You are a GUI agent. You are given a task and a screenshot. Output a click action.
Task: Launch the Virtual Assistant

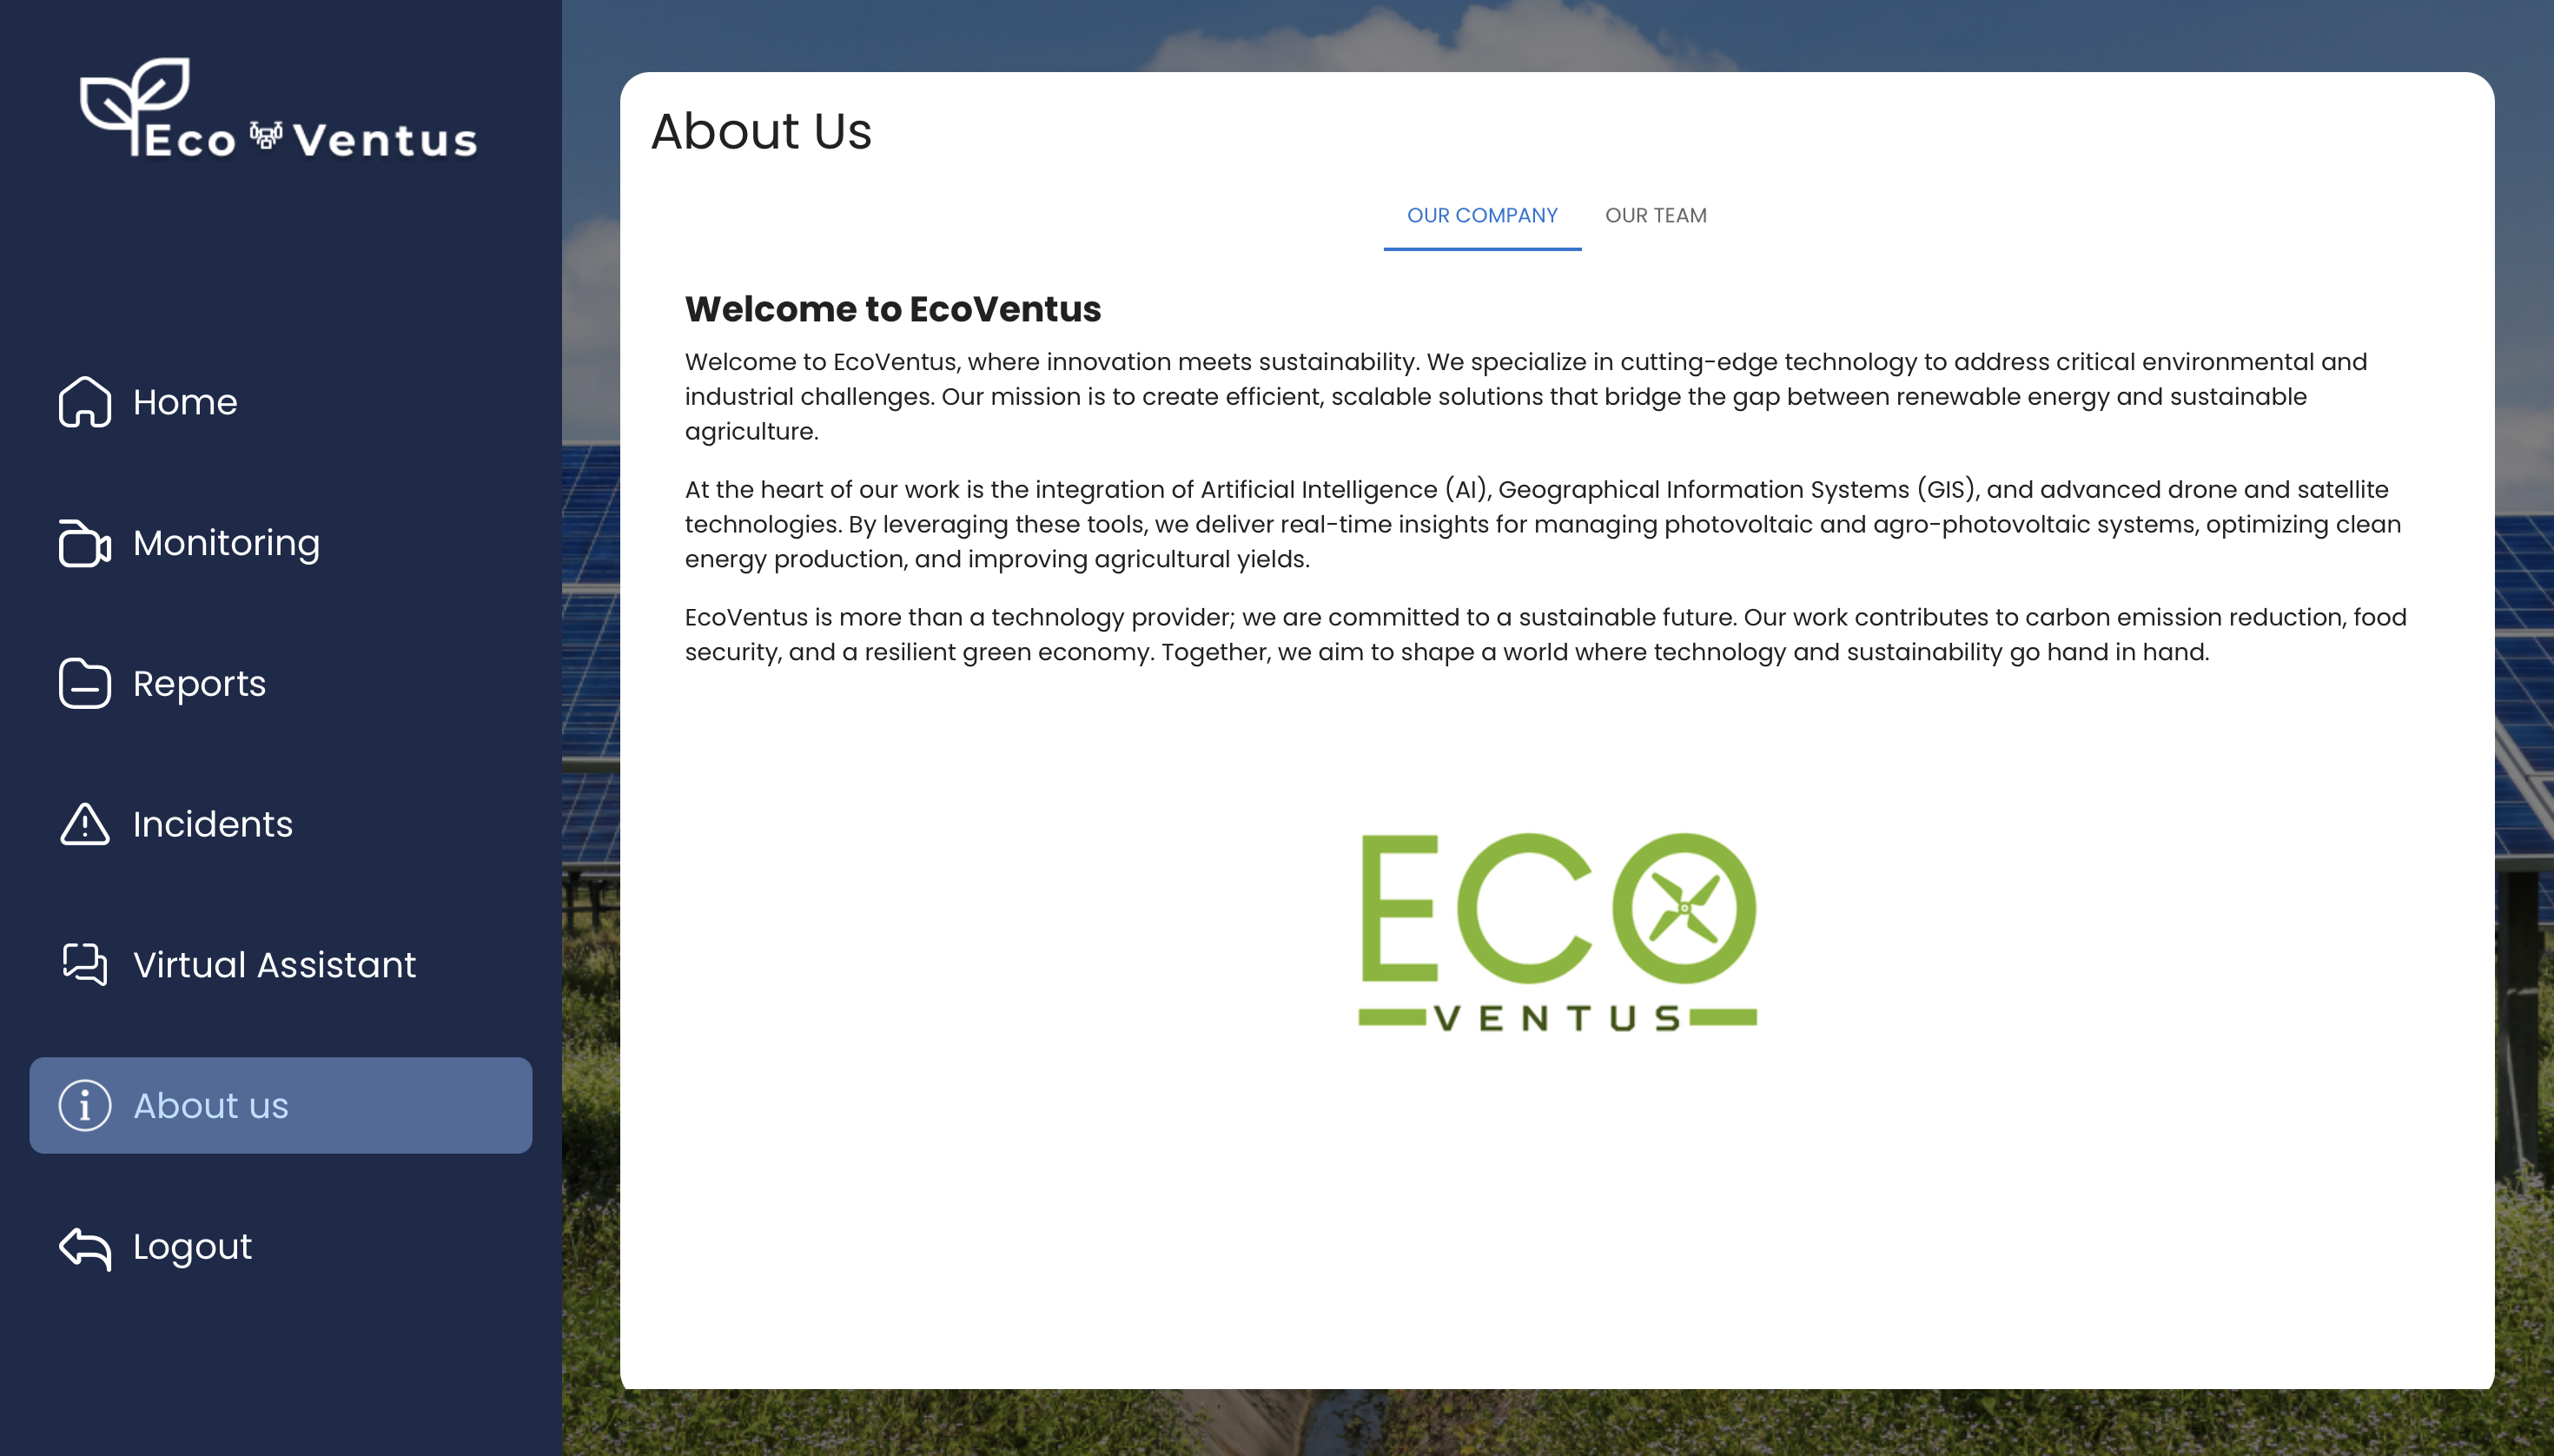pyautogui.click(x=274, y=964)
